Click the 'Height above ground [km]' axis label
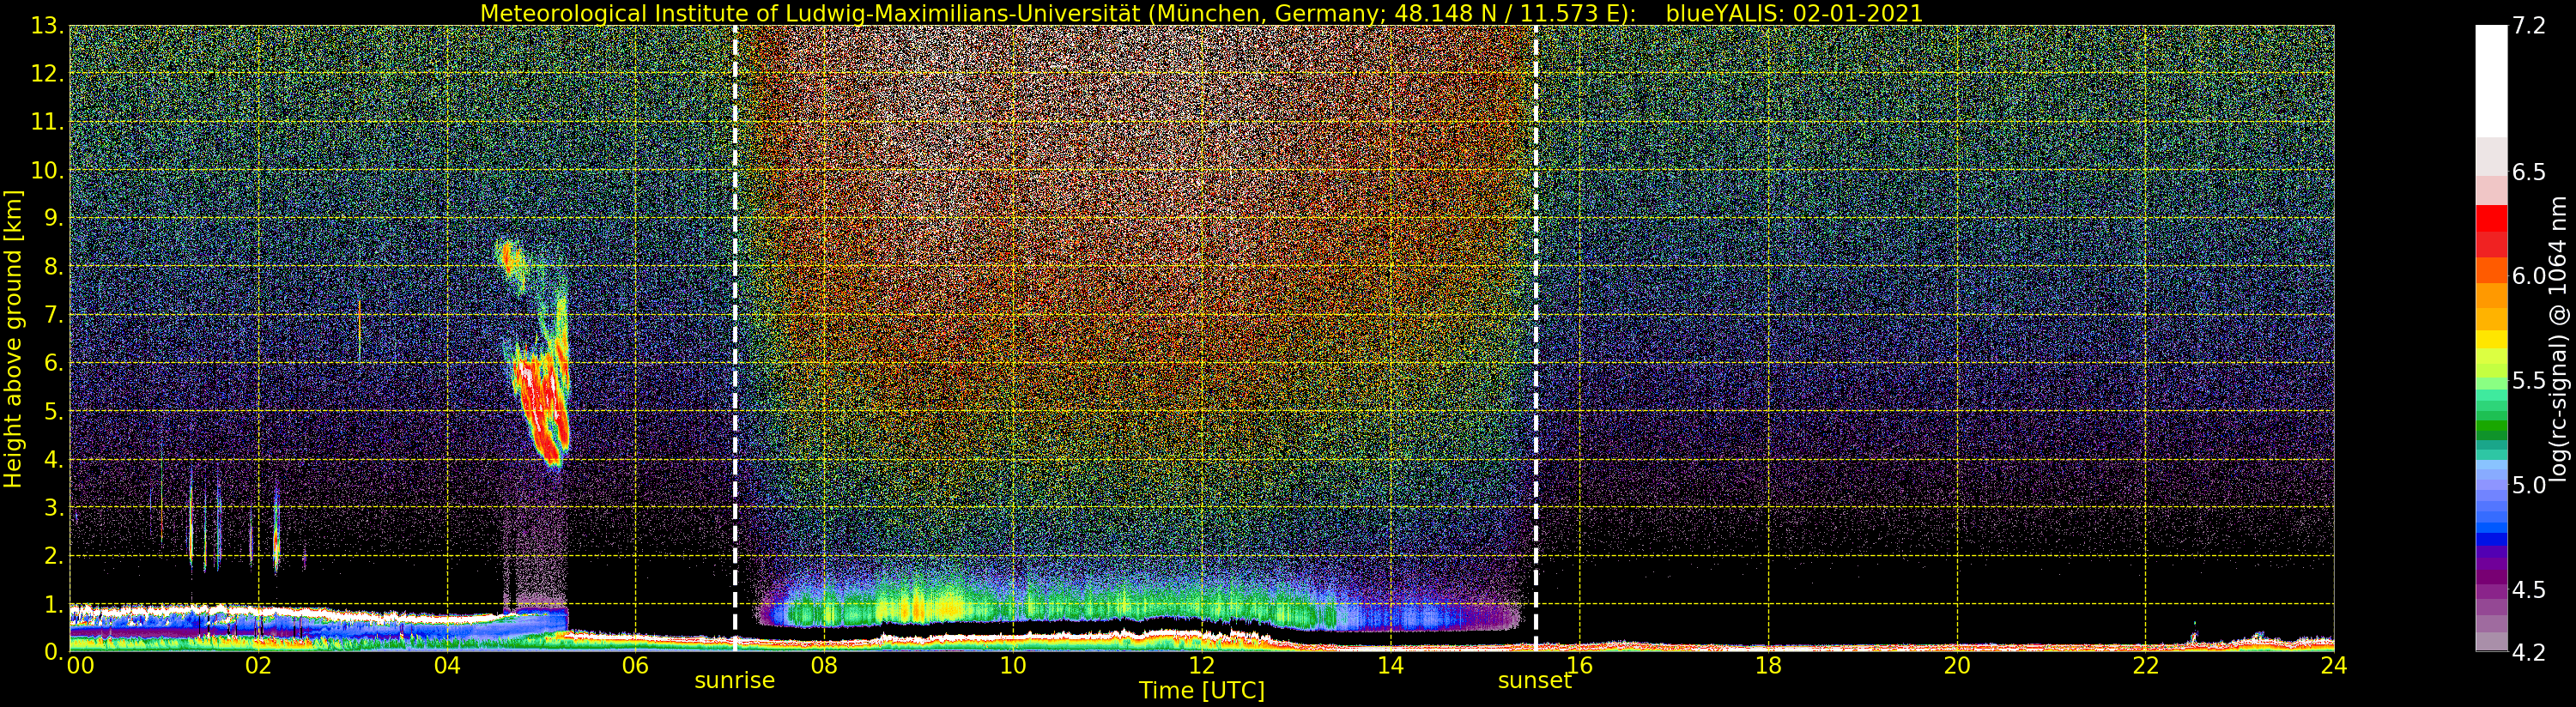 tap(13, 339)
